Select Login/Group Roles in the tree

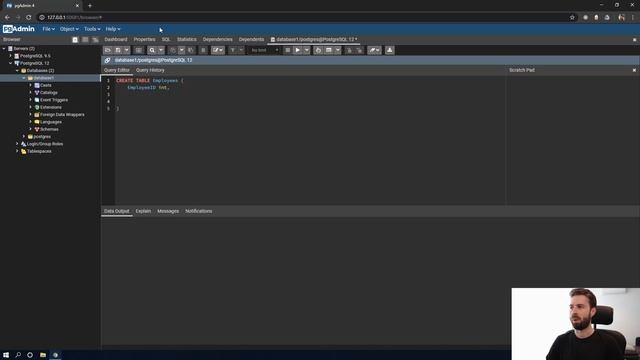tap(45, 144)
